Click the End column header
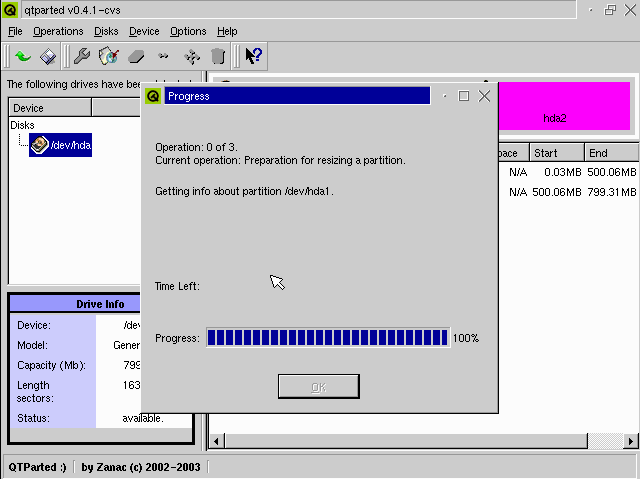The width and height of the screenshot is (640, 479). click(611, 153)
